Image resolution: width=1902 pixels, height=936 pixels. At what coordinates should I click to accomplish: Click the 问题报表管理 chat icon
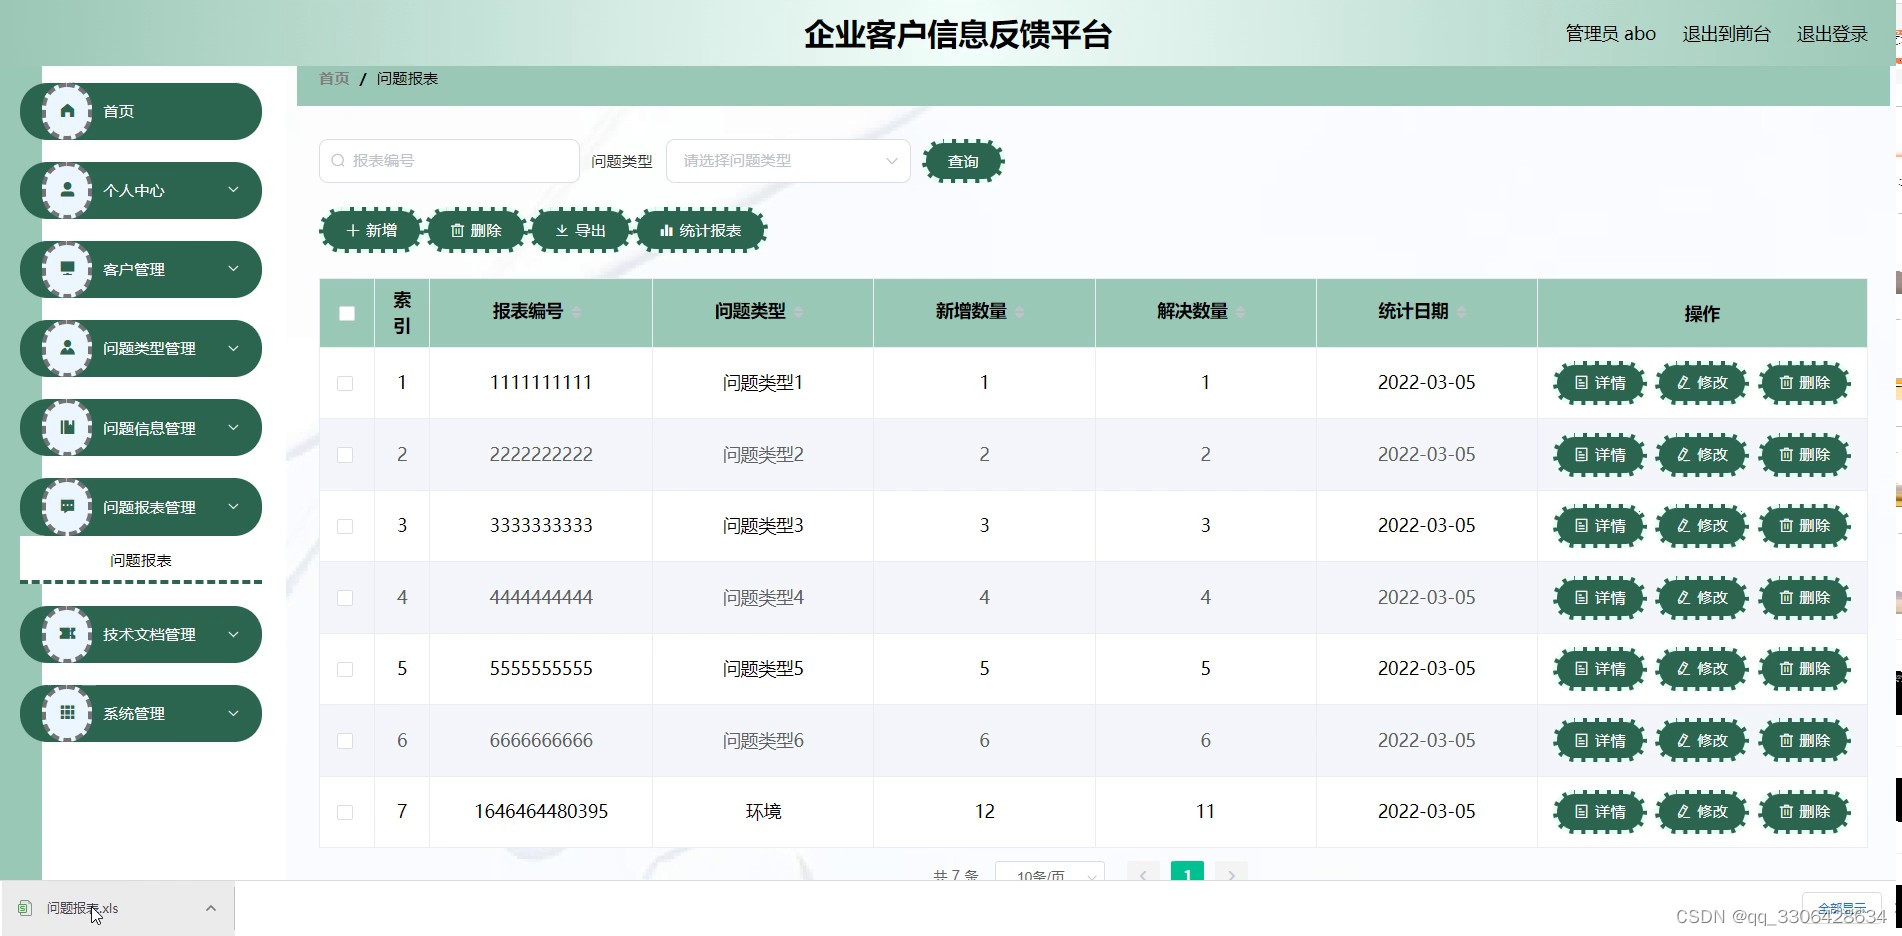[67, 507]
